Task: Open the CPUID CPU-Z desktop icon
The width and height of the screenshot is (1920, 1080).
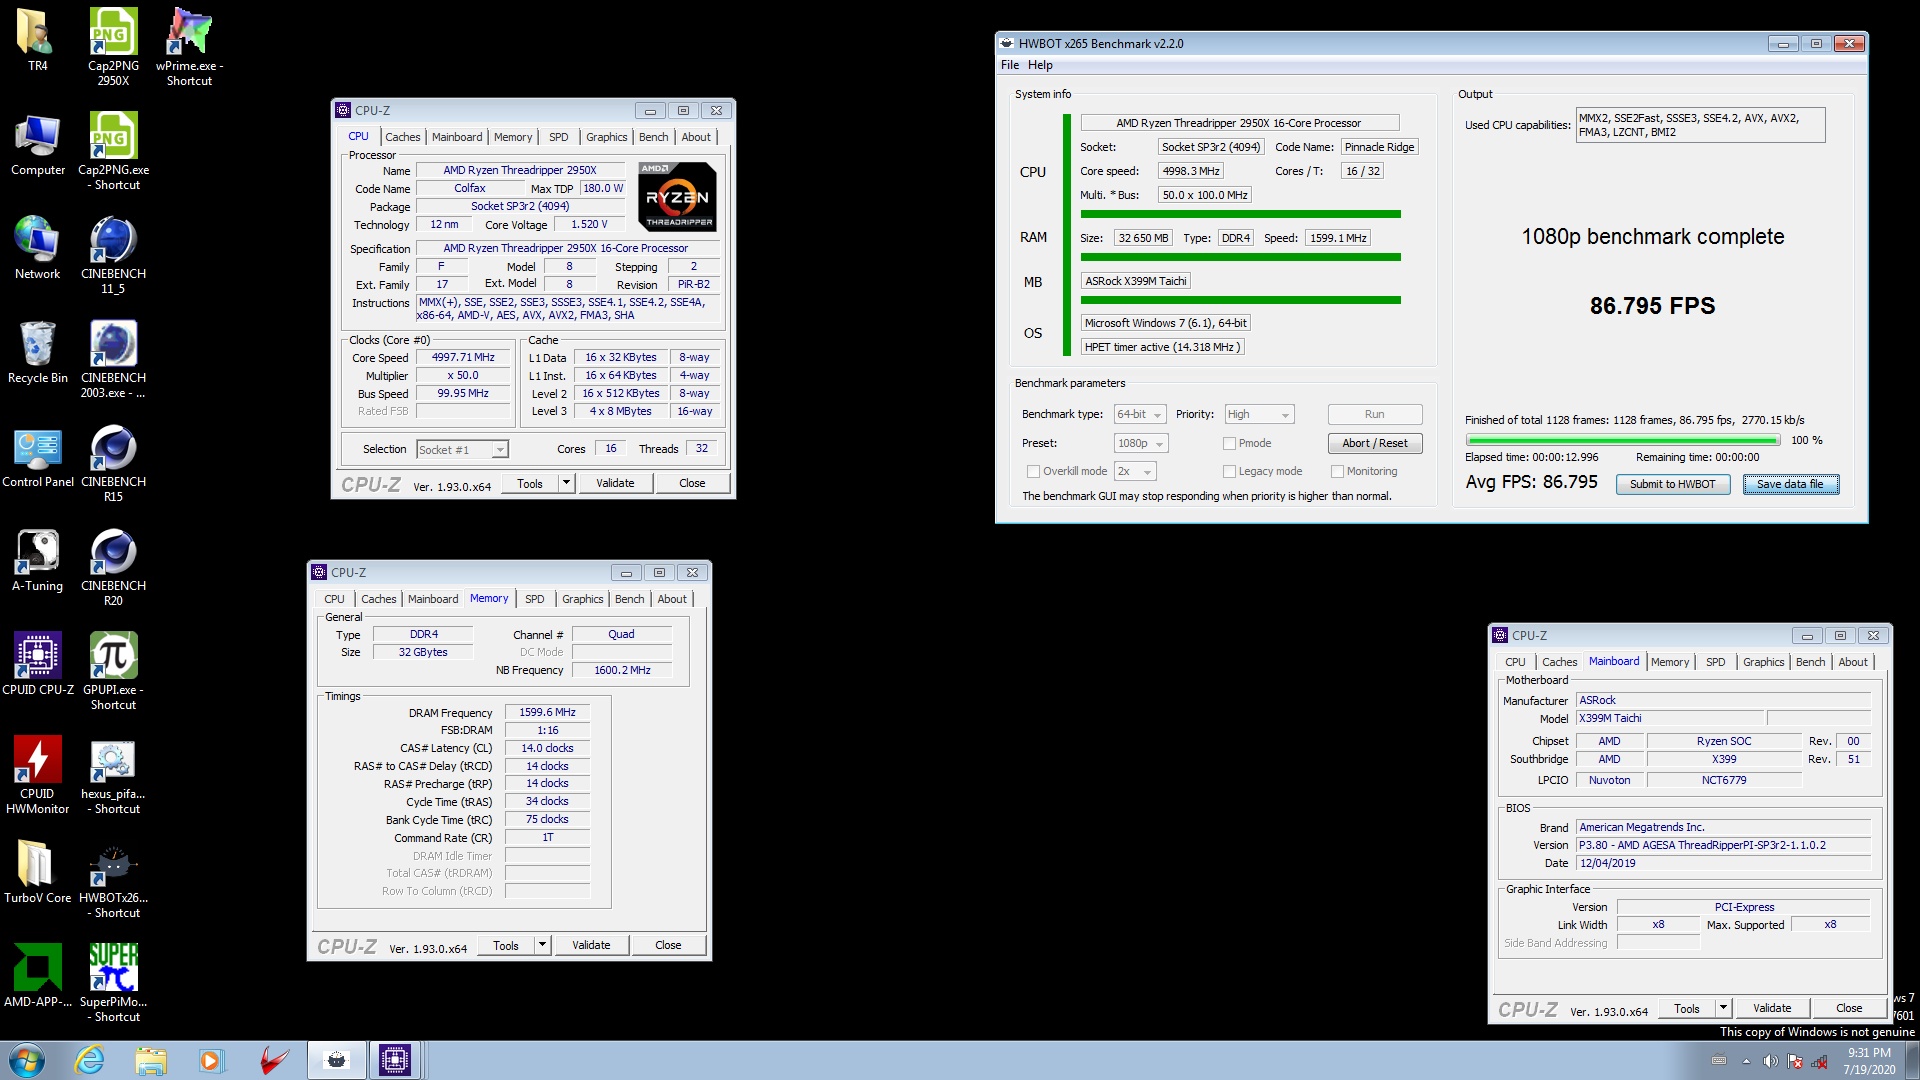Action: 37,665
